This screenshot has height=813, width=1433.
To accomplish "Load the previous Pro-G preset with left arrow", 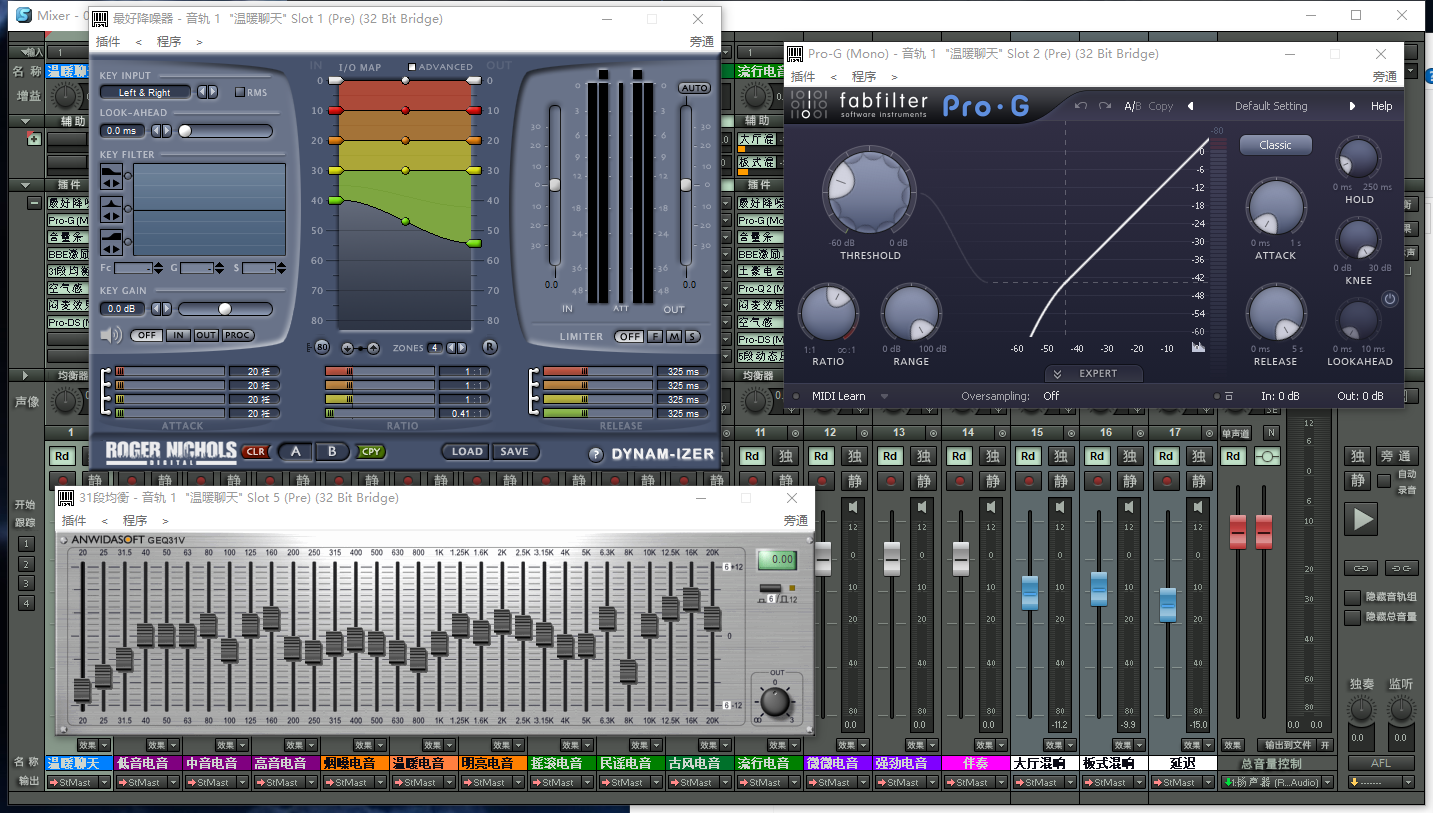I will tap(1191, 106).
